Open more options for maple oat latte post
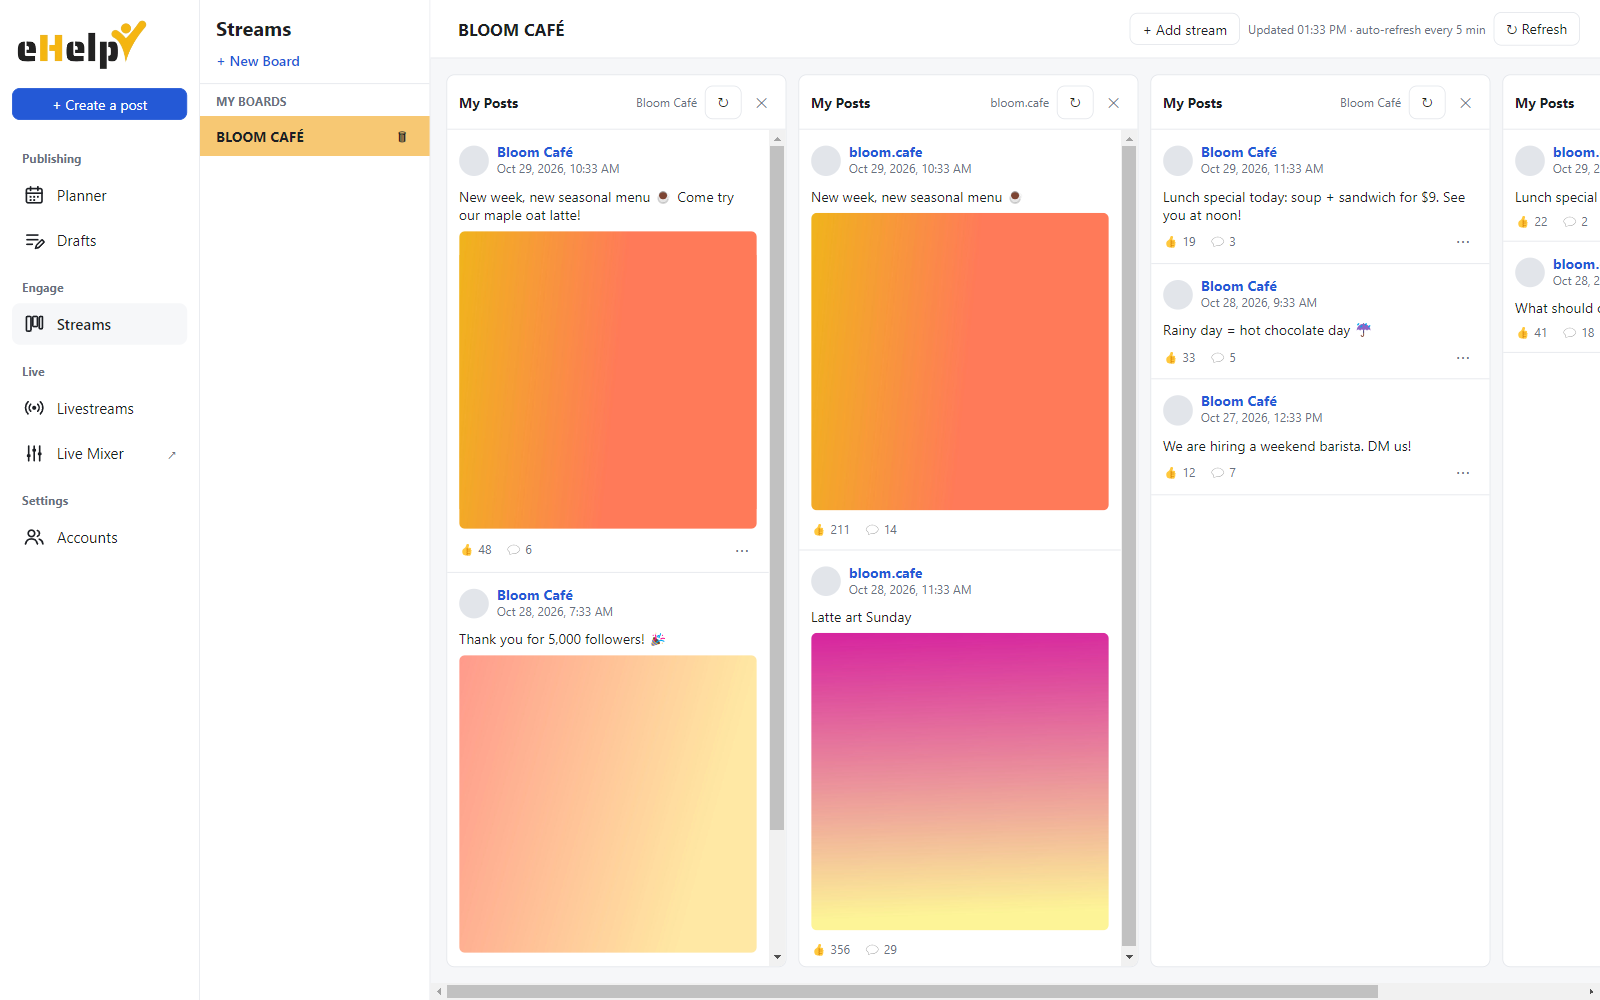This screenshot has height=1000, width=1600. tap(742, 550)
